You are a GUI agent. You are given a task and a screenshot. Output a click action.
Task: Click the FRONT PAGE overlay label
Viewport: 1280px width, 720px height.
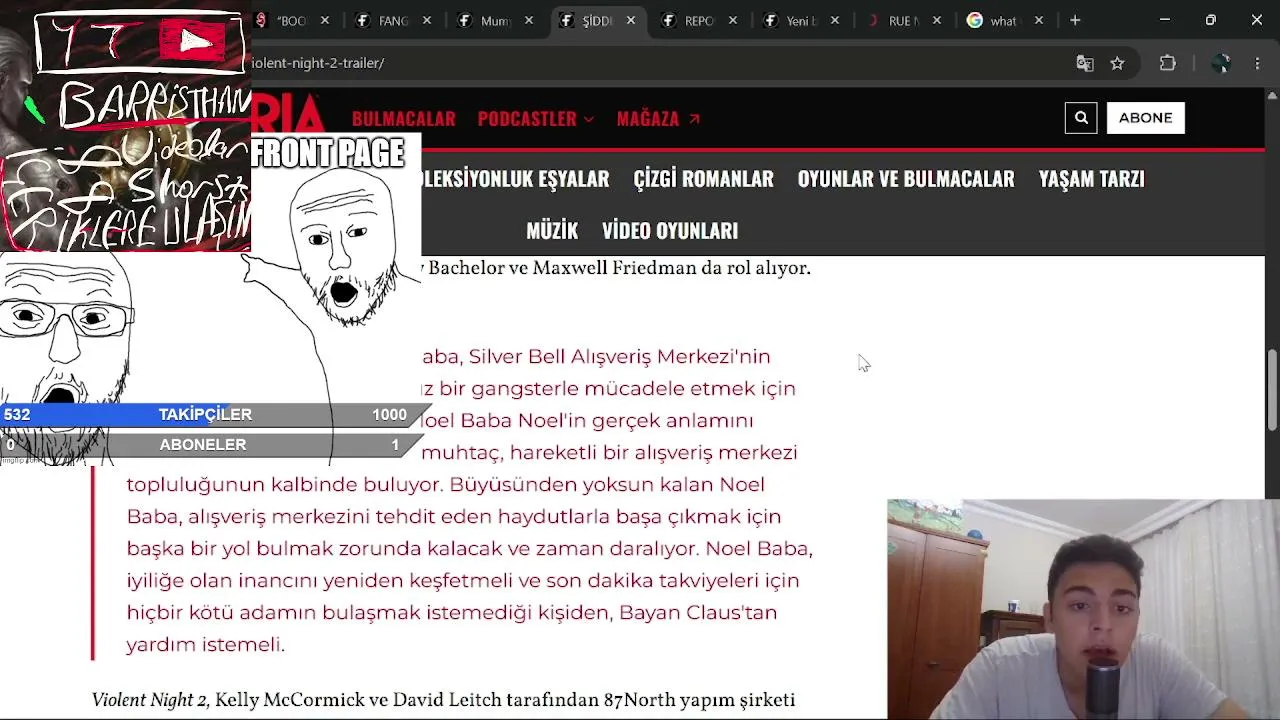click(x=327, y=153)
